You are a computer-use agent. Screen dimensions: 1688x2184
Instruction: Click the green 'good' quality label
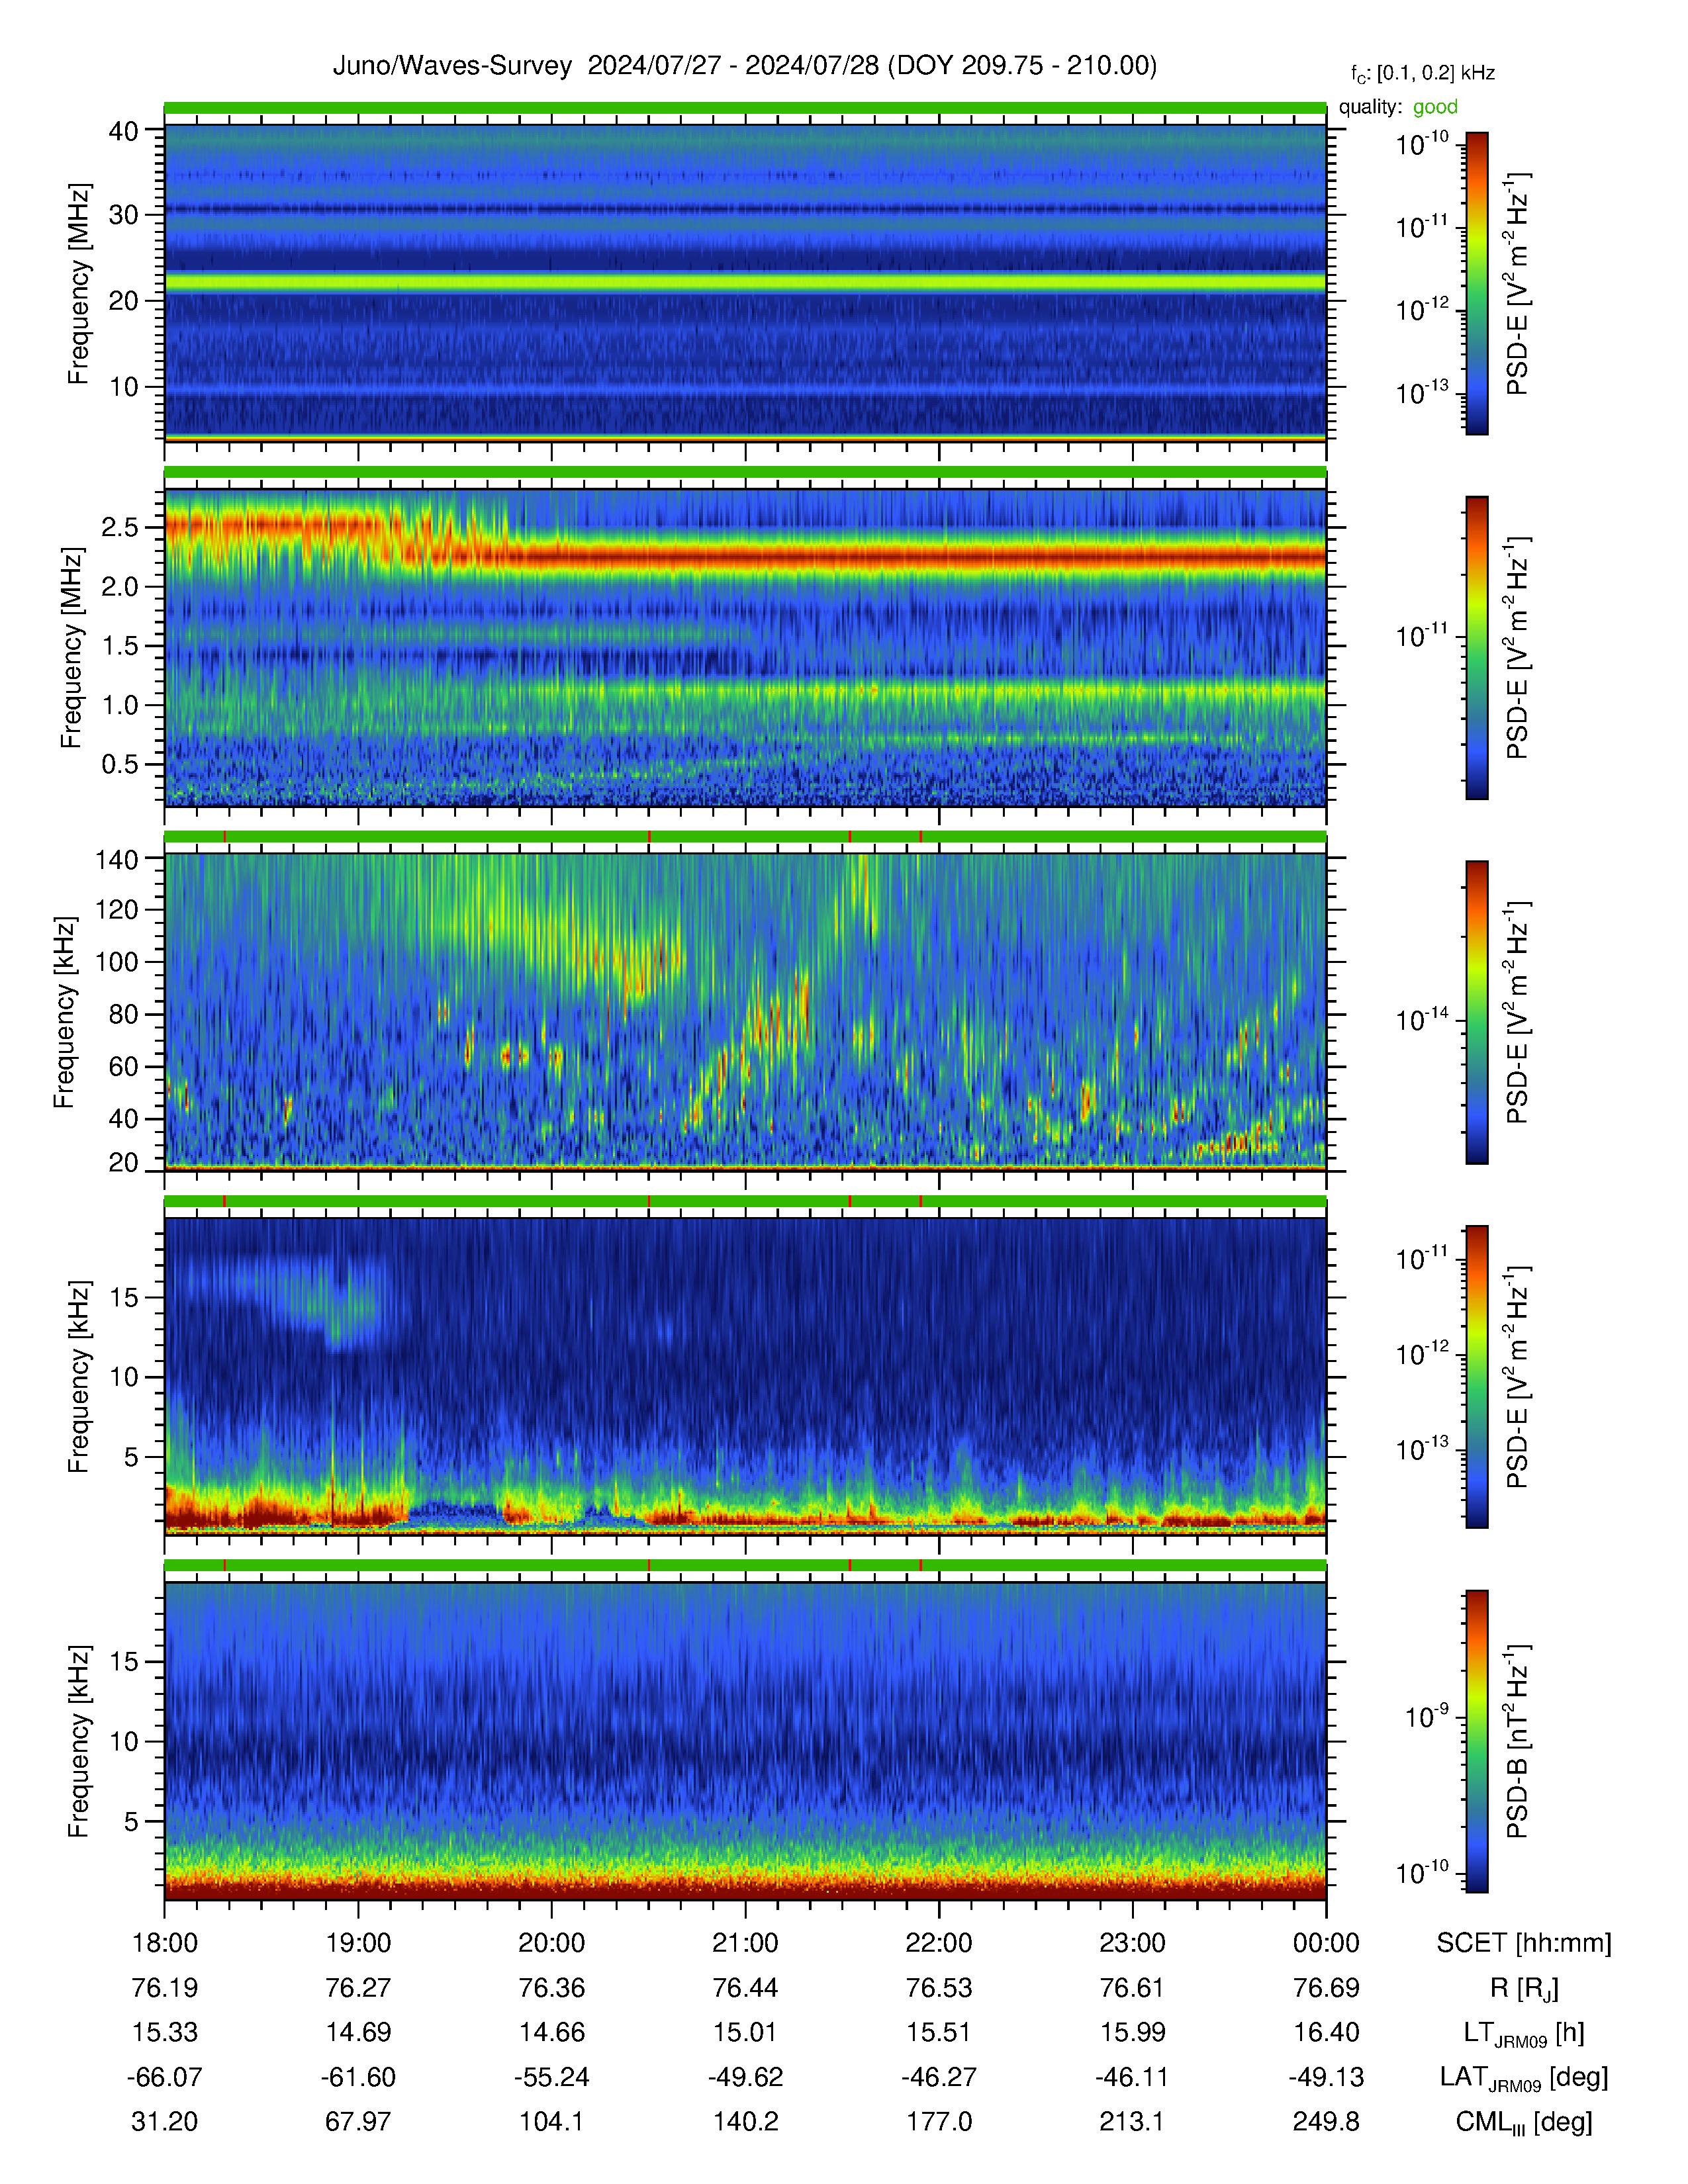pos(1435,107)
